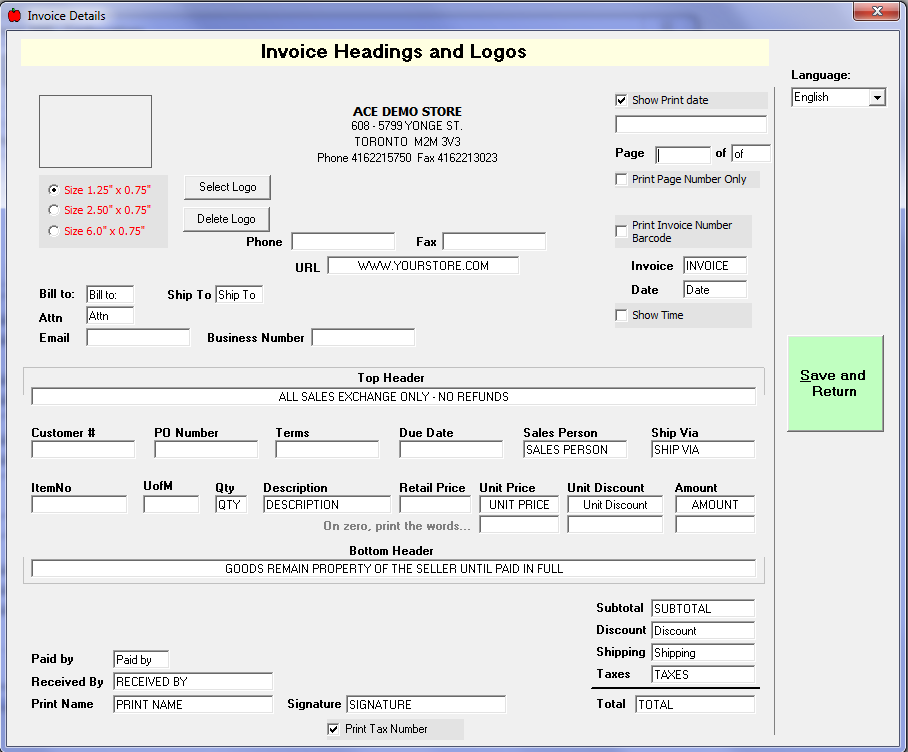Click the Delete Logo button
This screenshot has height=752, width=908.
point(226,219)
